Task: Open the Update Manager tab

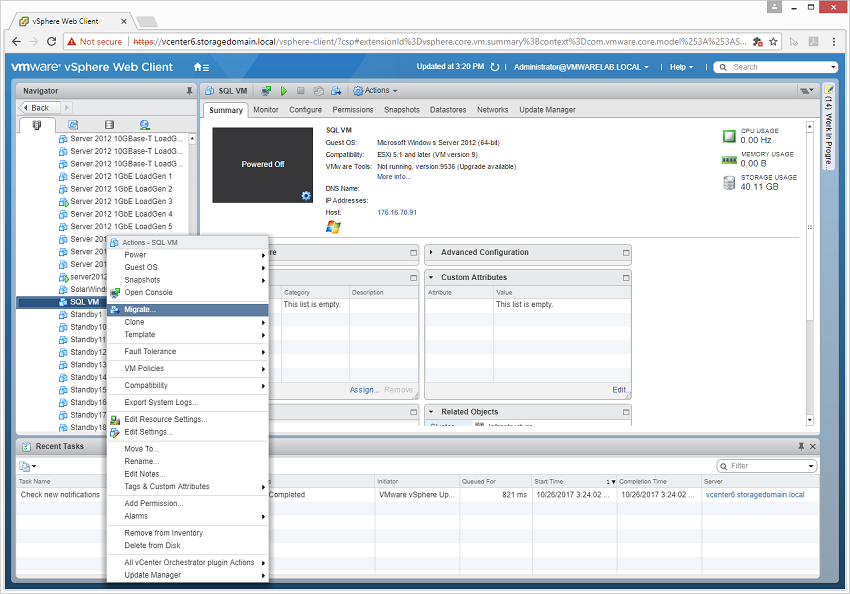Action: [x=547, y=110]
